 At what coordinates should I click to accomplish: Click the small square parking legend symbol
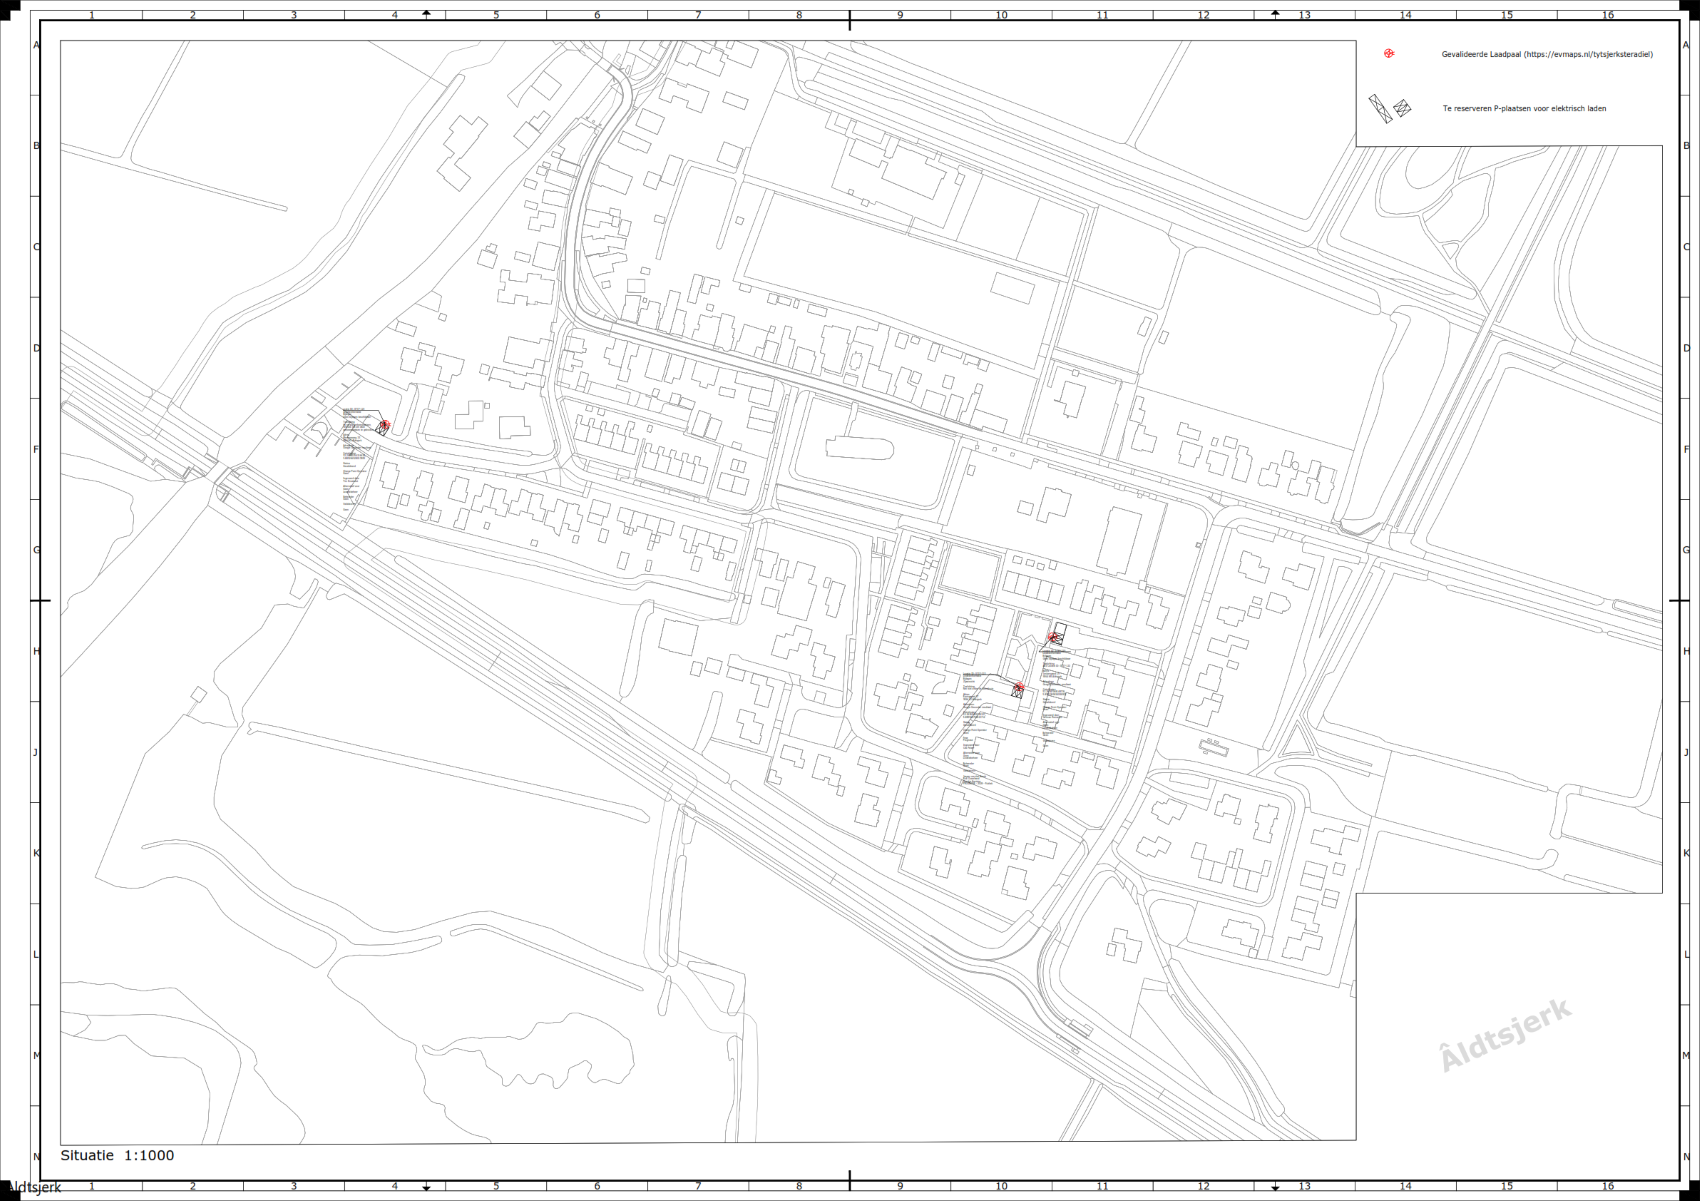click(1402, 108)
